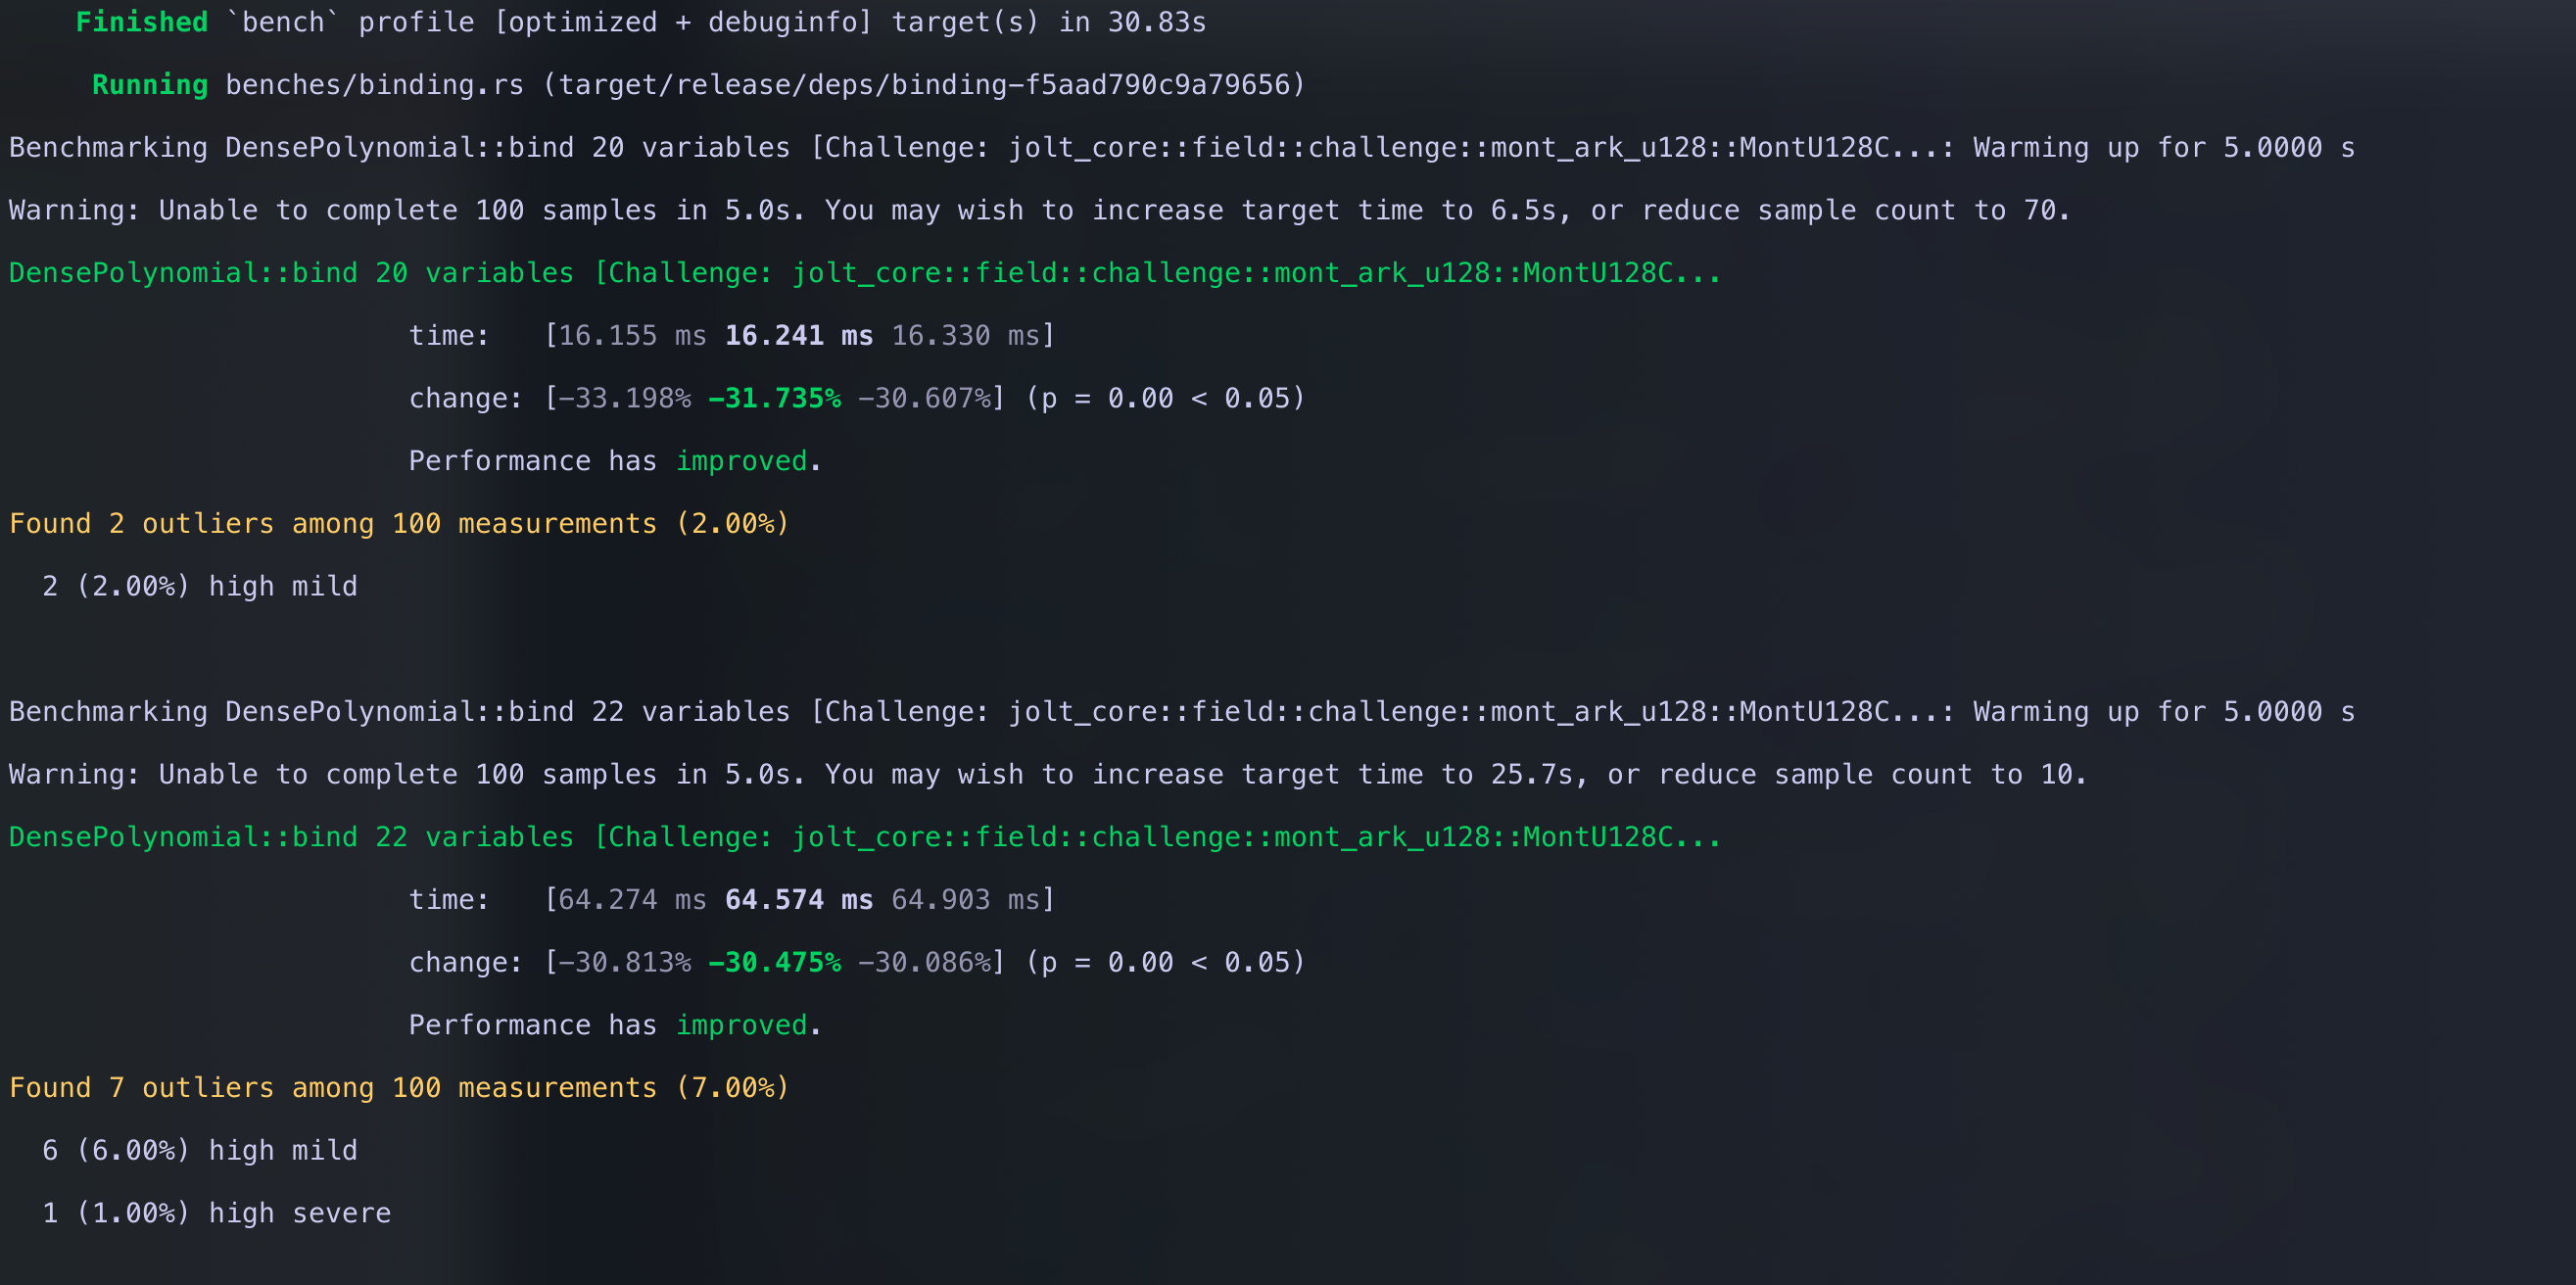
Task: Click 'Found 7 outliers' yellow line
Action: tap(399, 1088)
